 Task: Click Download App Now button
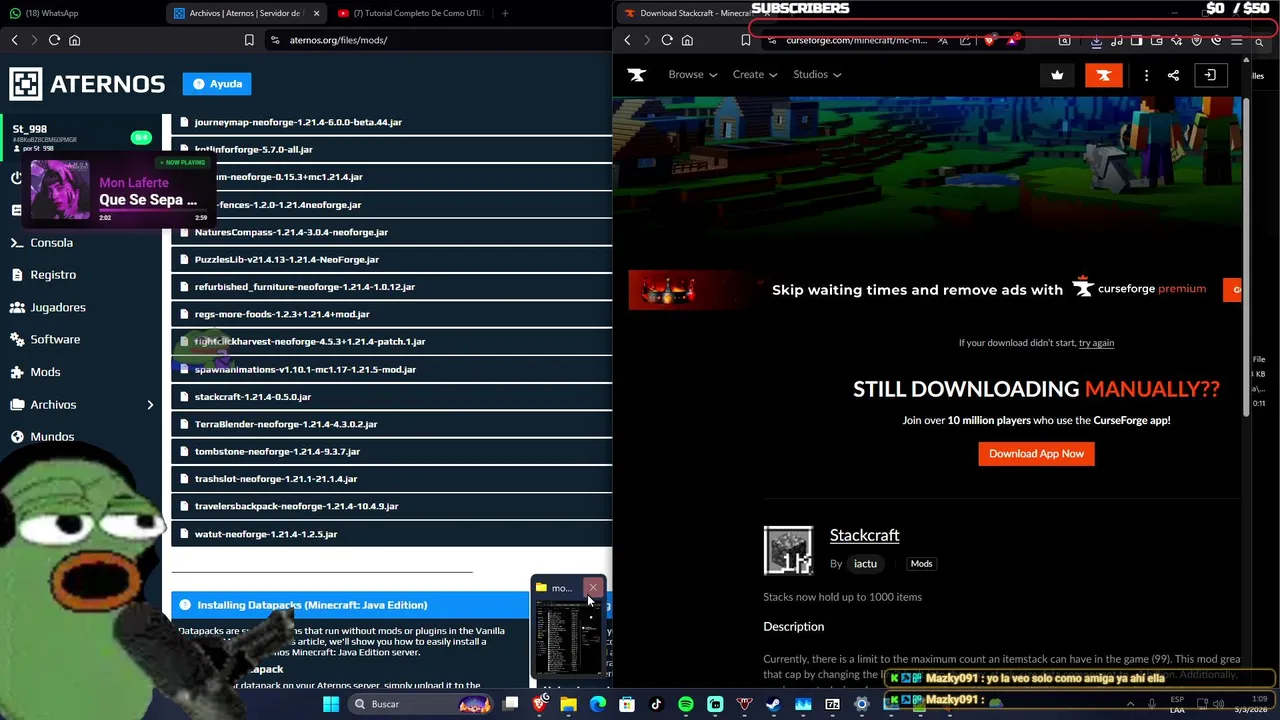(x=1036, y=454)
